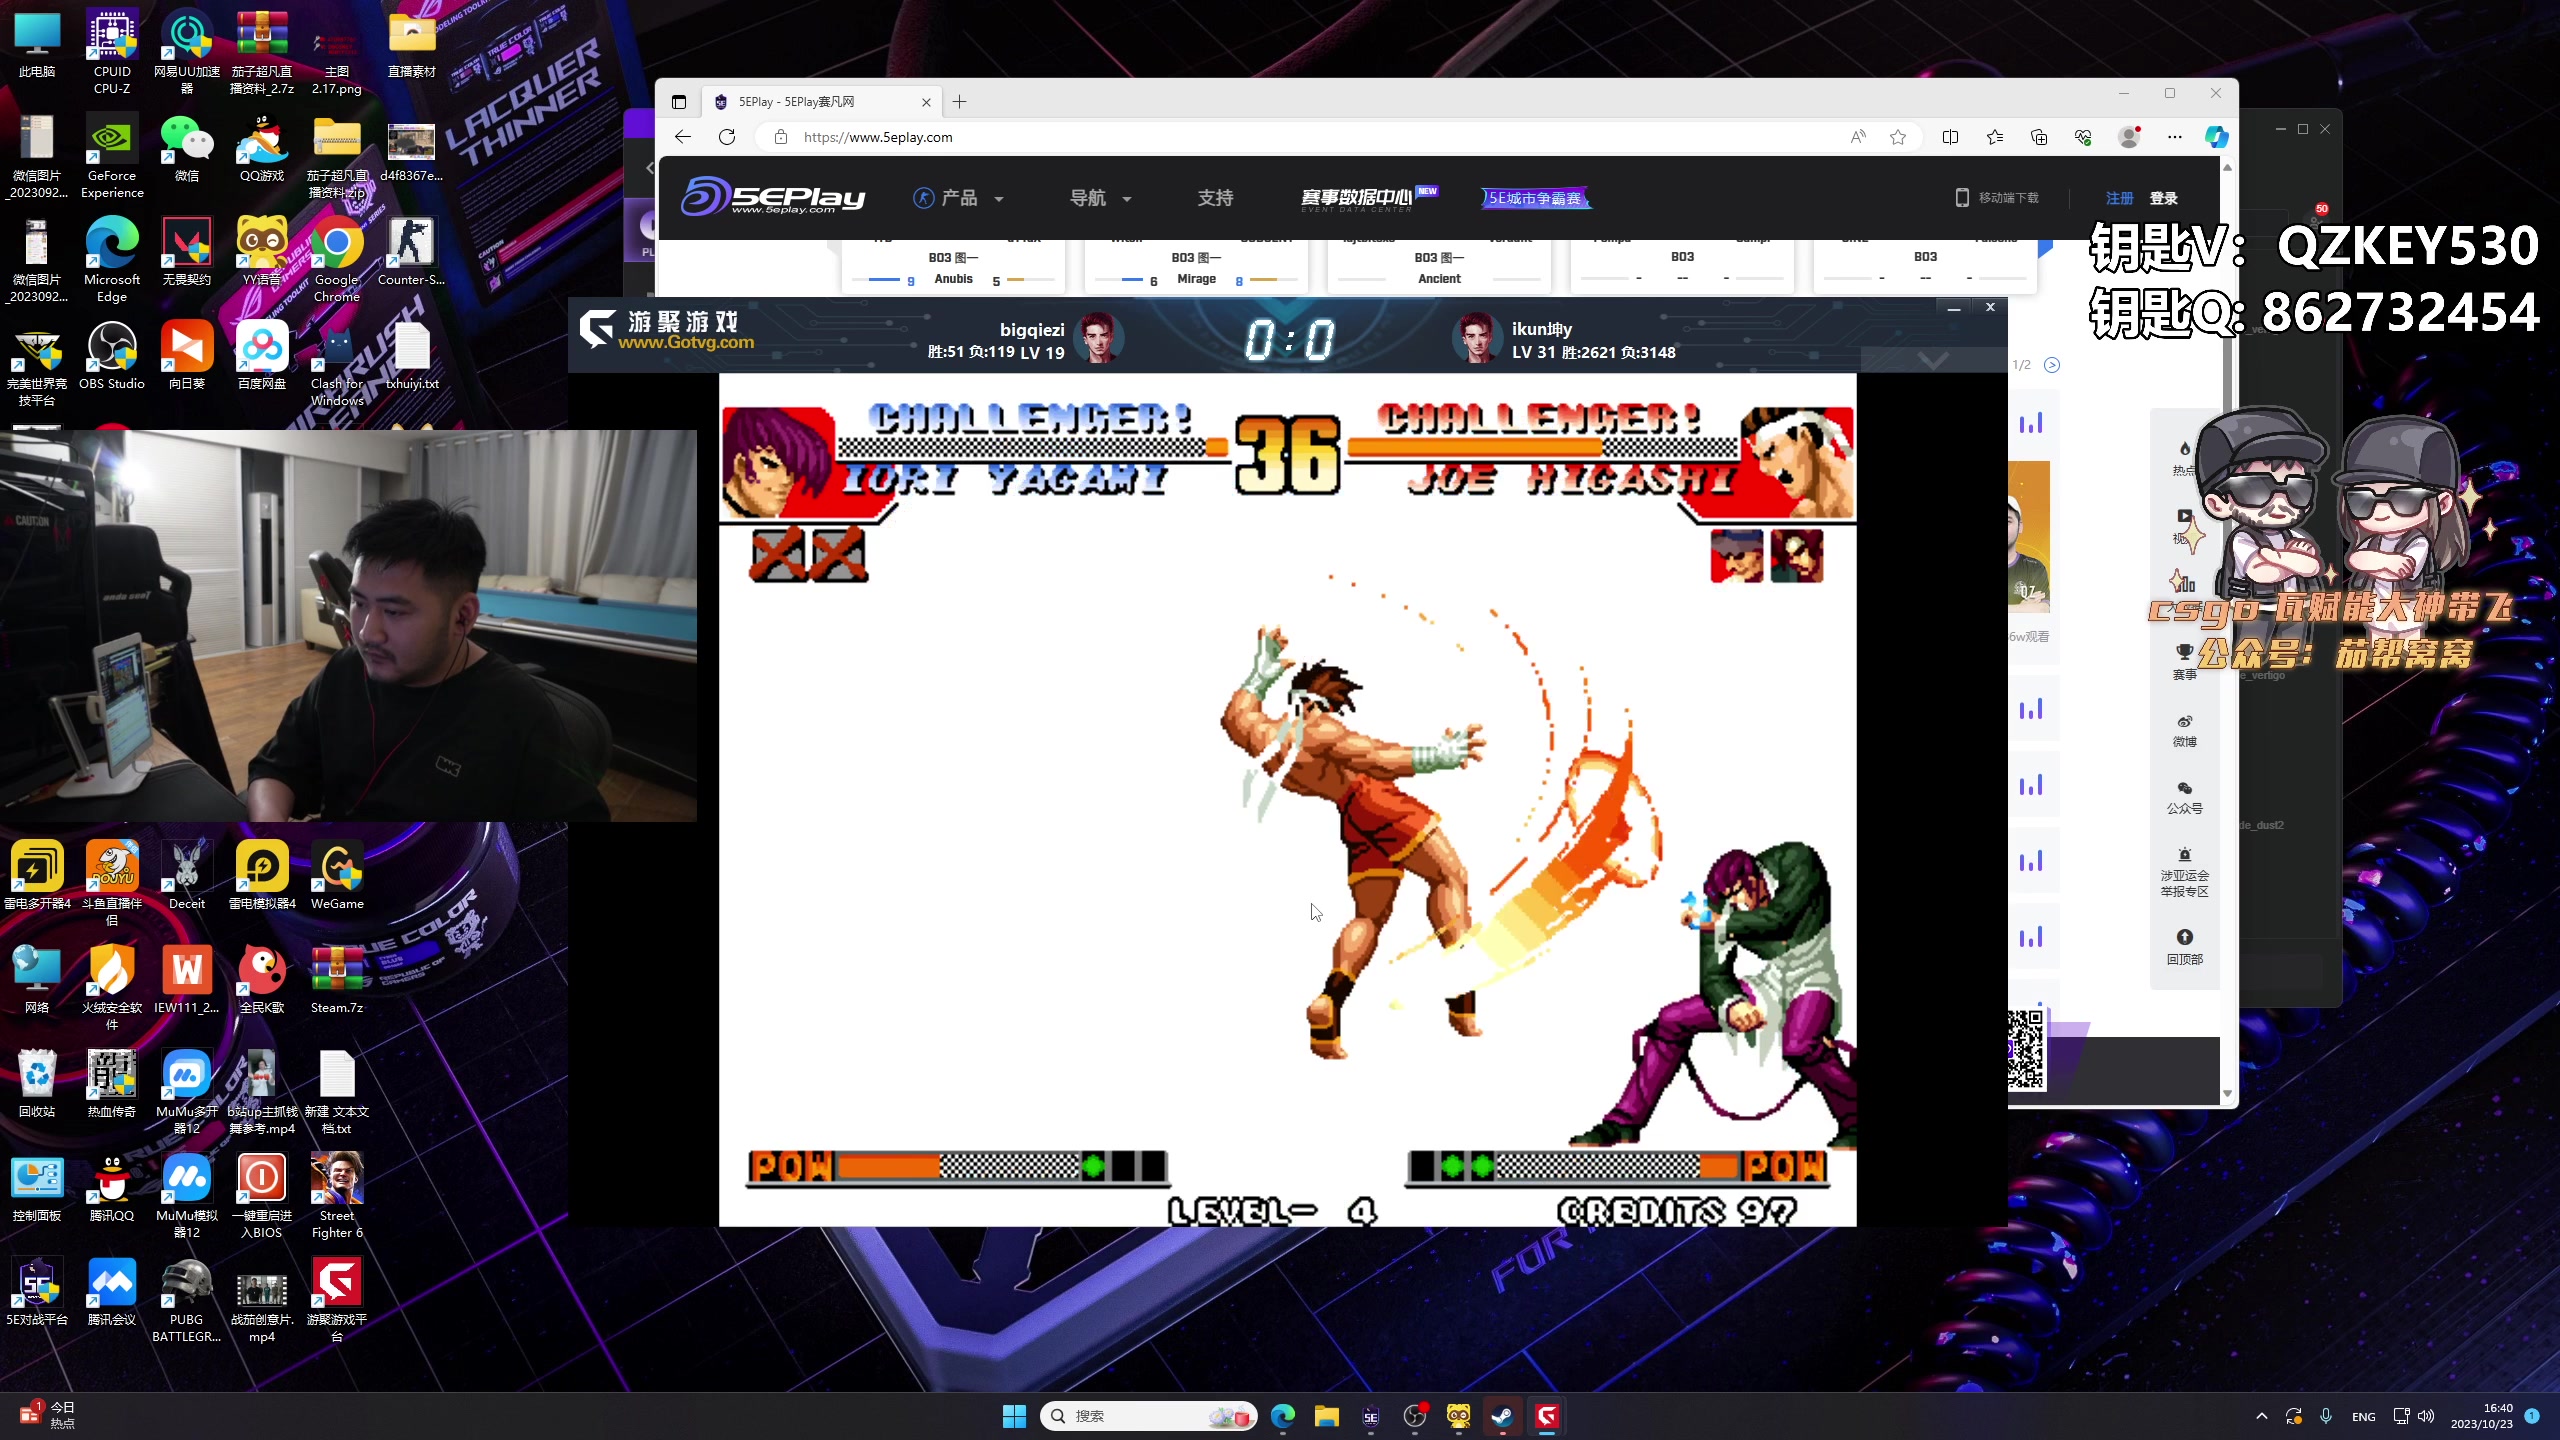Image resolution: width=2560 pixels, height=1440 pixels.
Task: Click 注册 register link
Action: 2119,198
